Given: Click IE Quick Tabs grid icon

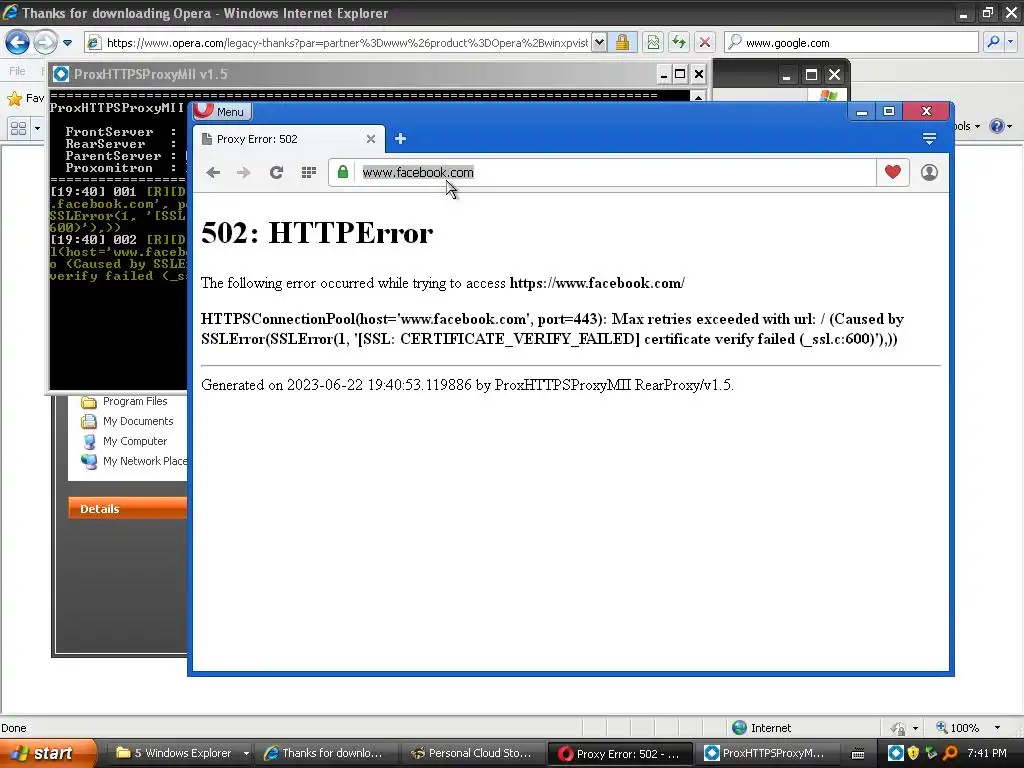Looking at the screenshot, I should (x=19, y=128).
